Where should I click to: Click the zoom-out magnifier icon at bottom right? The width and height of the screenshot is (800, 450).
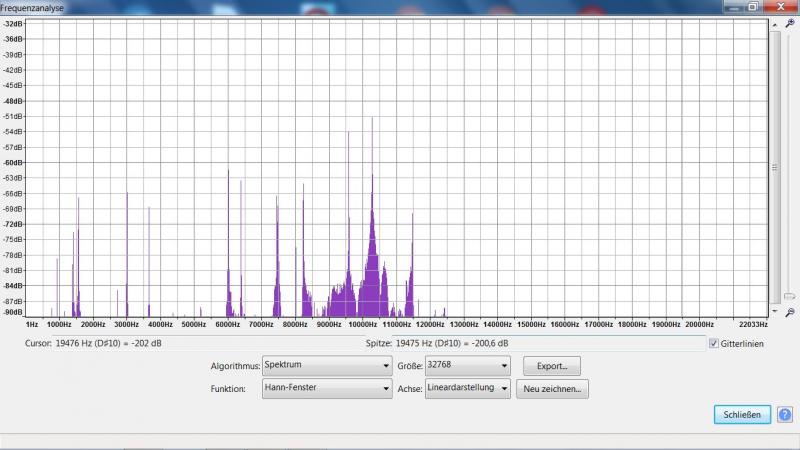[789, 312]
